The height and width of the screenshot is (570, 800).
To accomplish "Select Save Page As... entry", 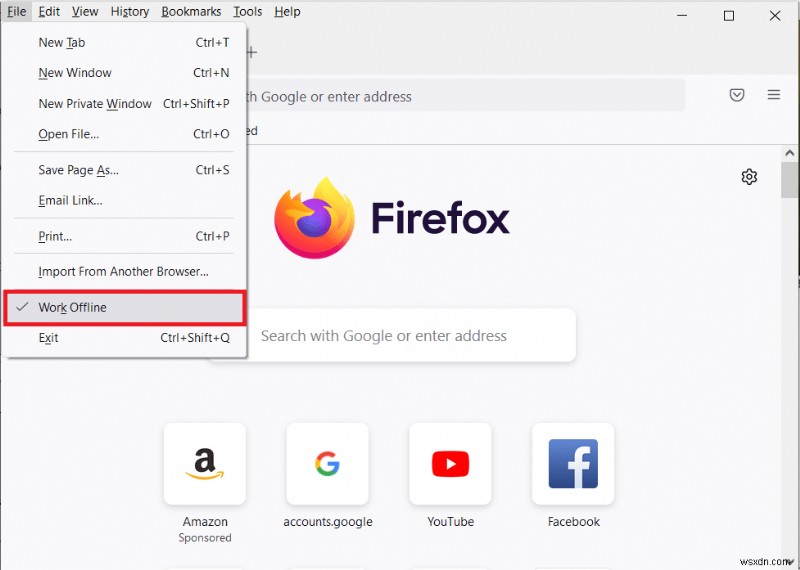I will click(x=124, y=170).
